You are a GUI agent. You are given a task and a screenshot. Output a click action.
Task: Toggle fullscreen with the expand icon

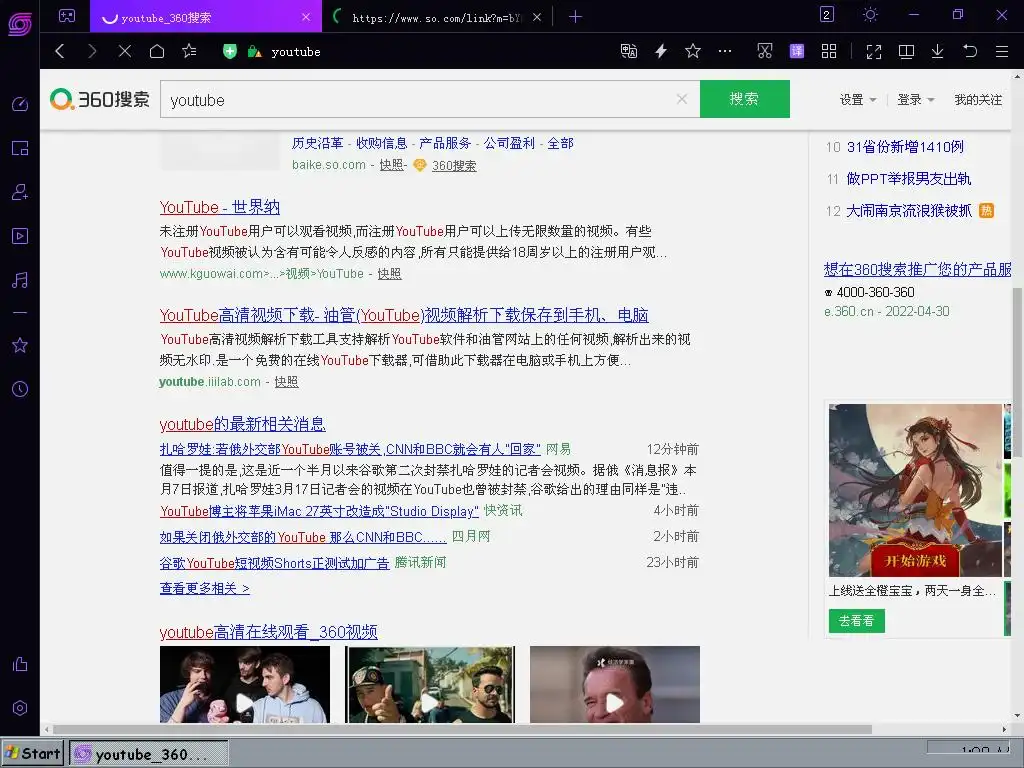click(874, 52)
